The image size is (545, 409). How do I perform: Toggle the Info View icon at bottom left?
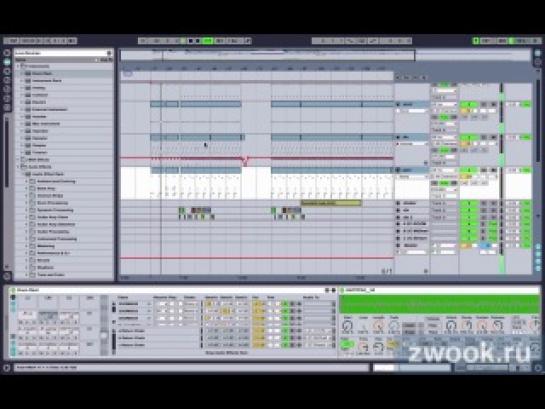coord(6,368)
